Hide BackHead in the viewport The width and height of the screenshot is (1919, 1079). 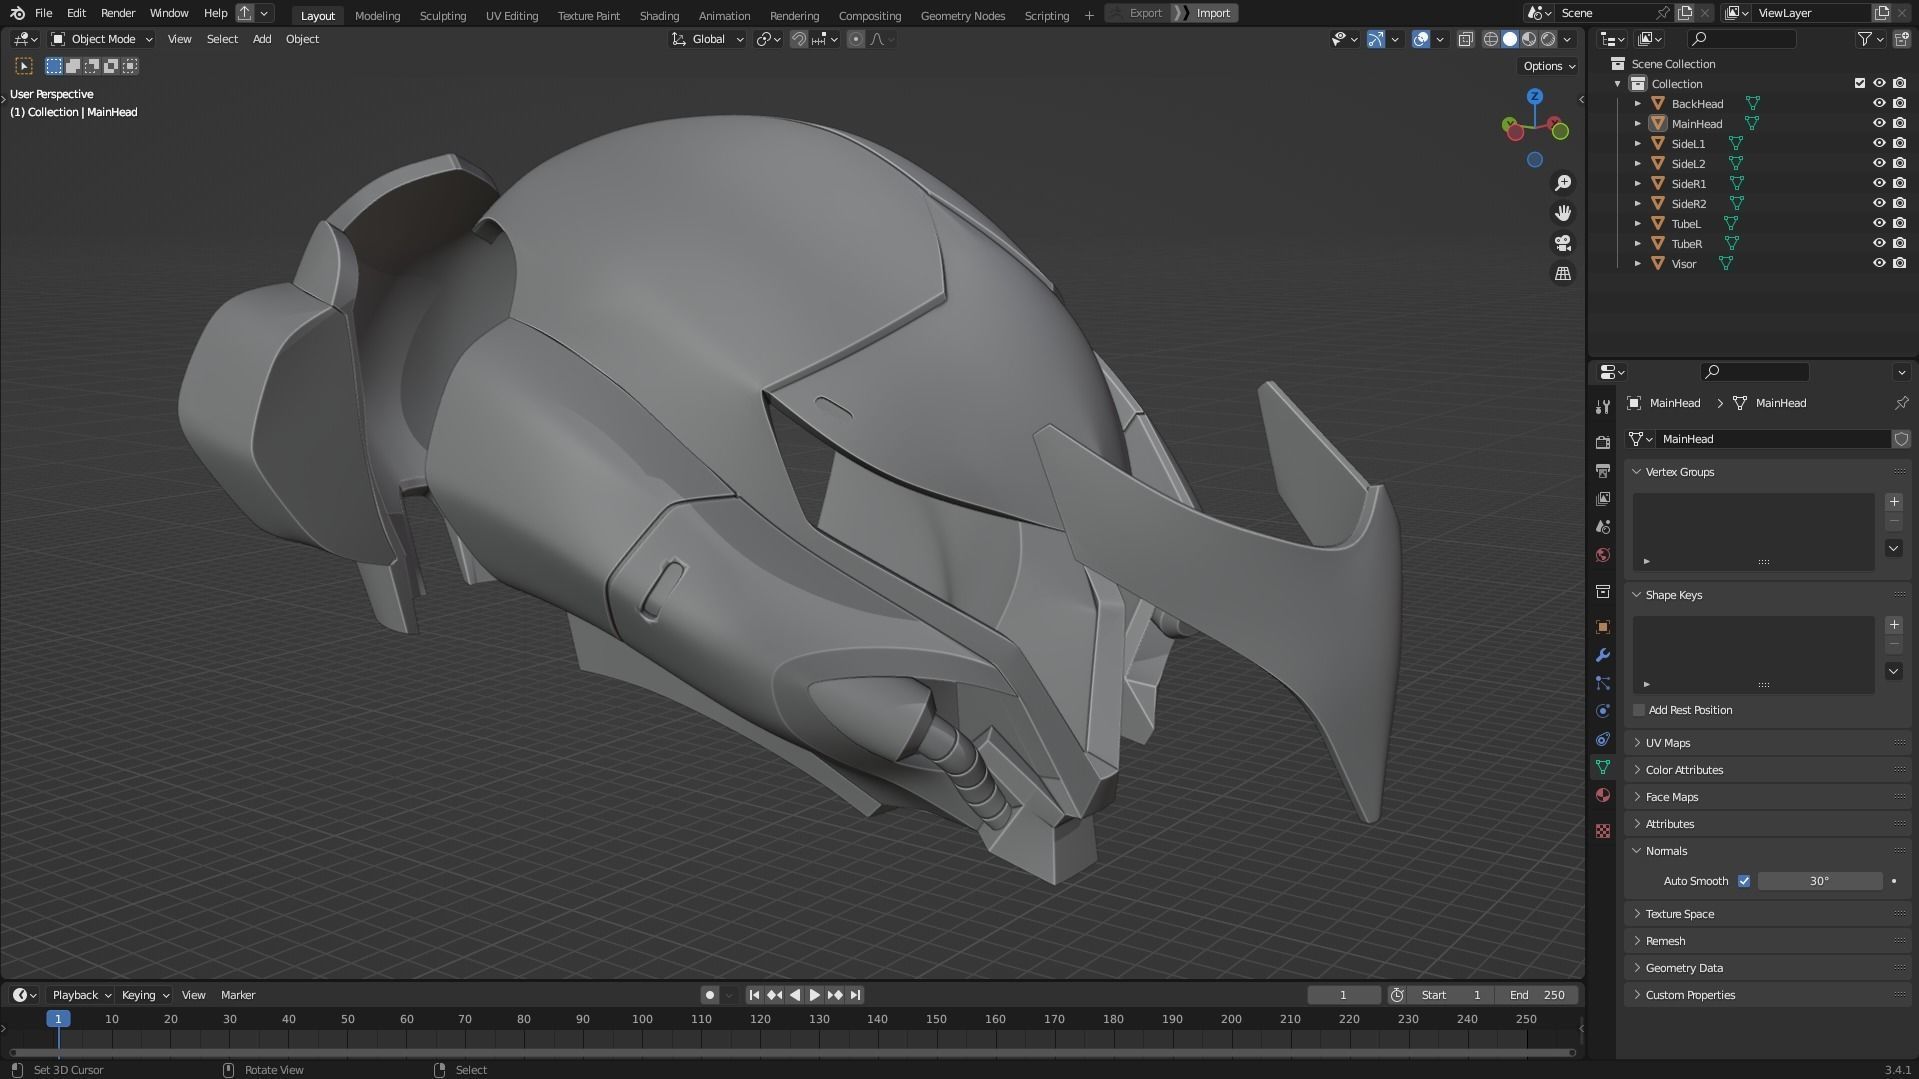coord(1879,103)
